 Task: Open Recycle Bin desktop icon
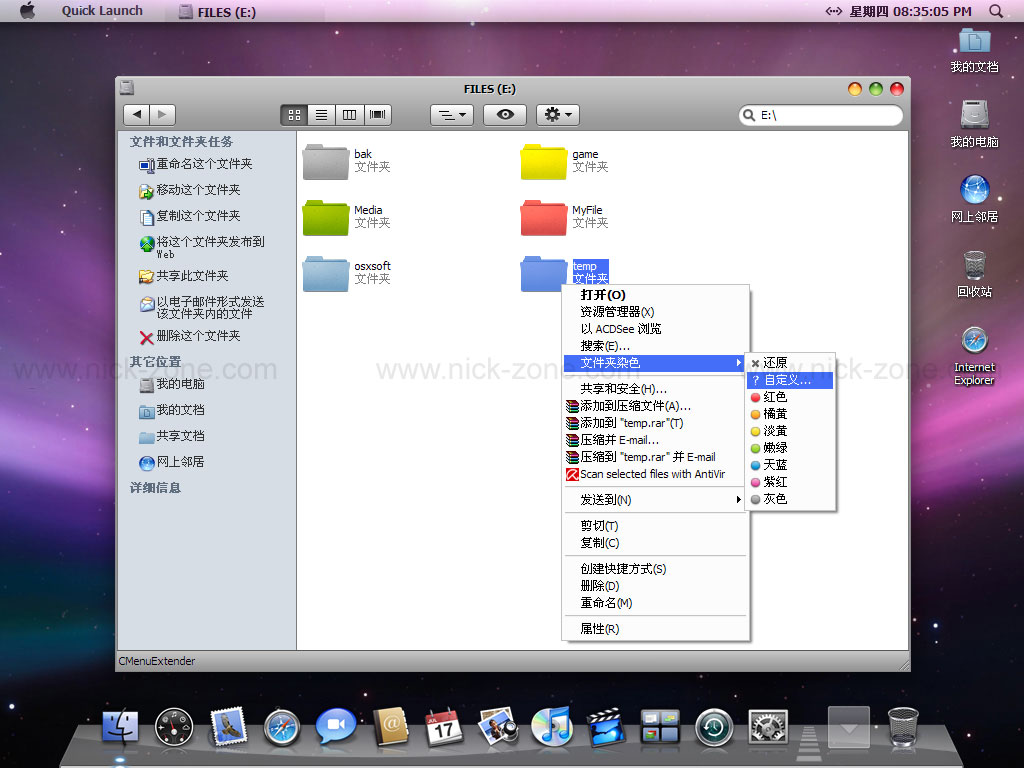pos(974,270)
